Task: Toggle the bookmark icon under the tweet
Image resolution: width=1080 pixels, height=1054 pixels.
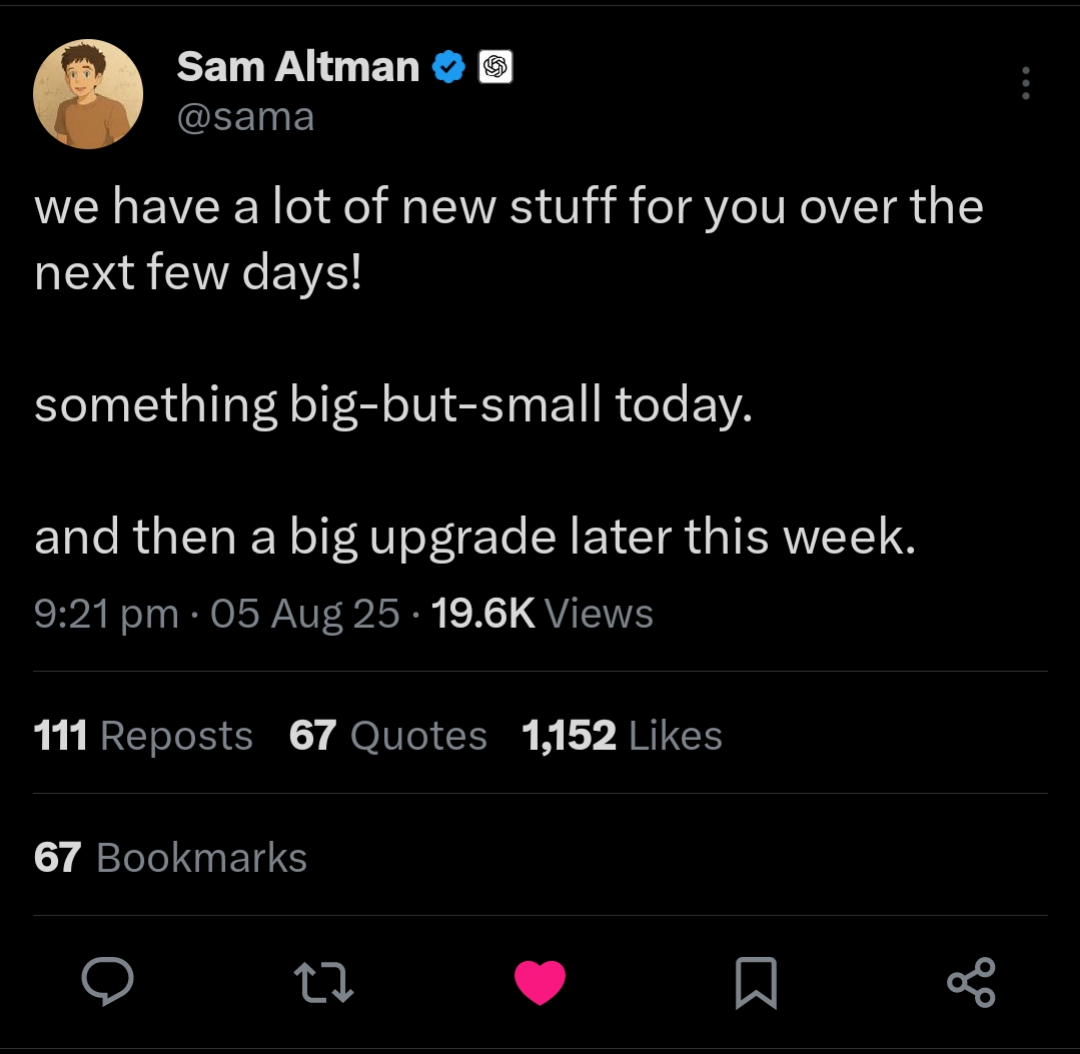Action: tap(755, 982)
